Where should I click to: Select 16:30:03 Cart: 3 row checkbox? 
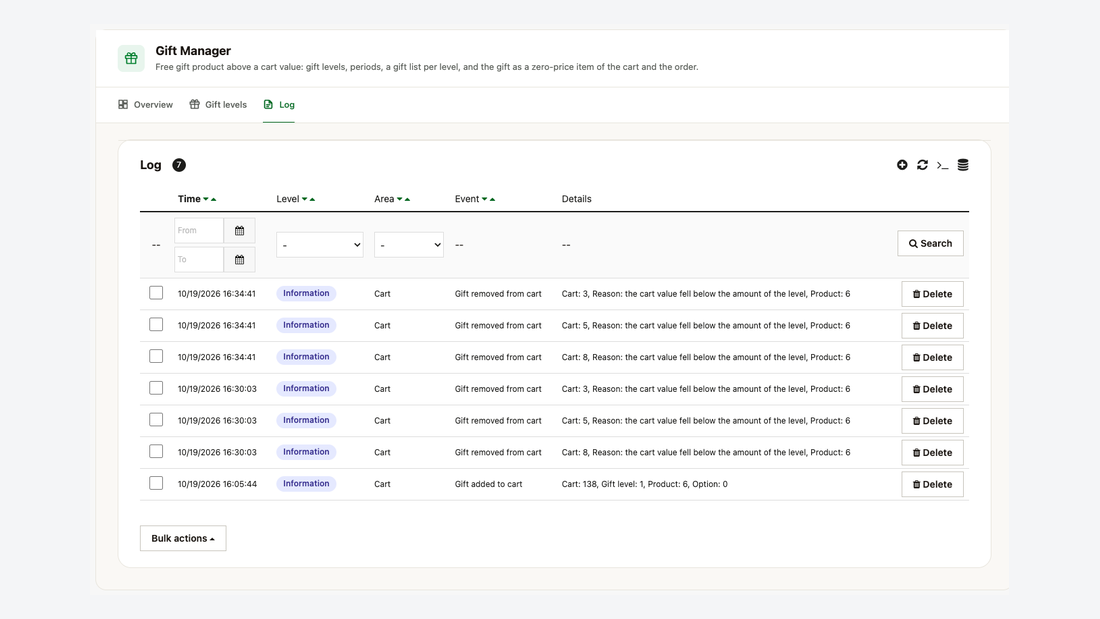click(x=156, y=388)
